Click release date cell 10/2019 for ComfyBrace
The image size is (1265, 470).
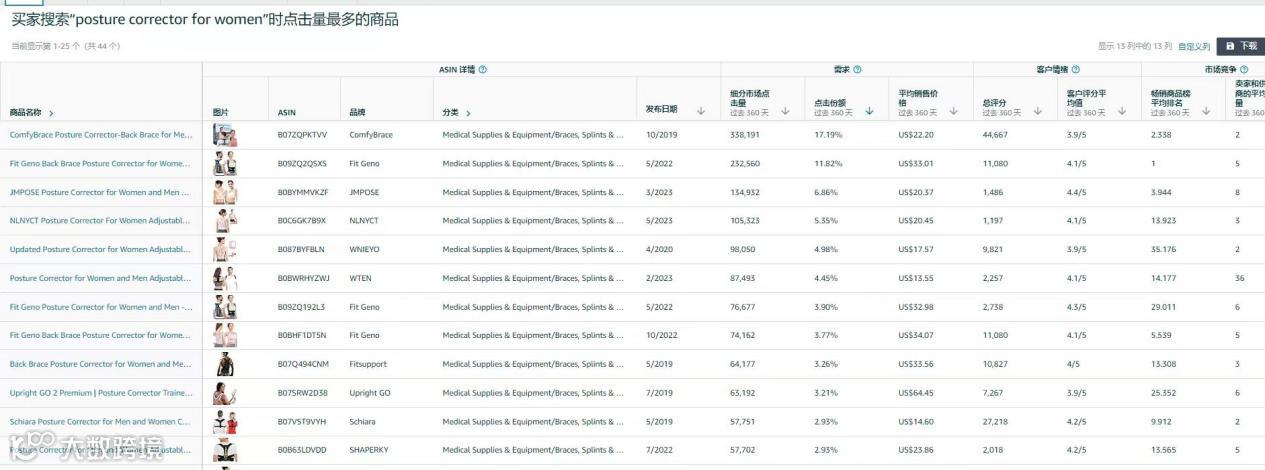(x=661, y=134)
